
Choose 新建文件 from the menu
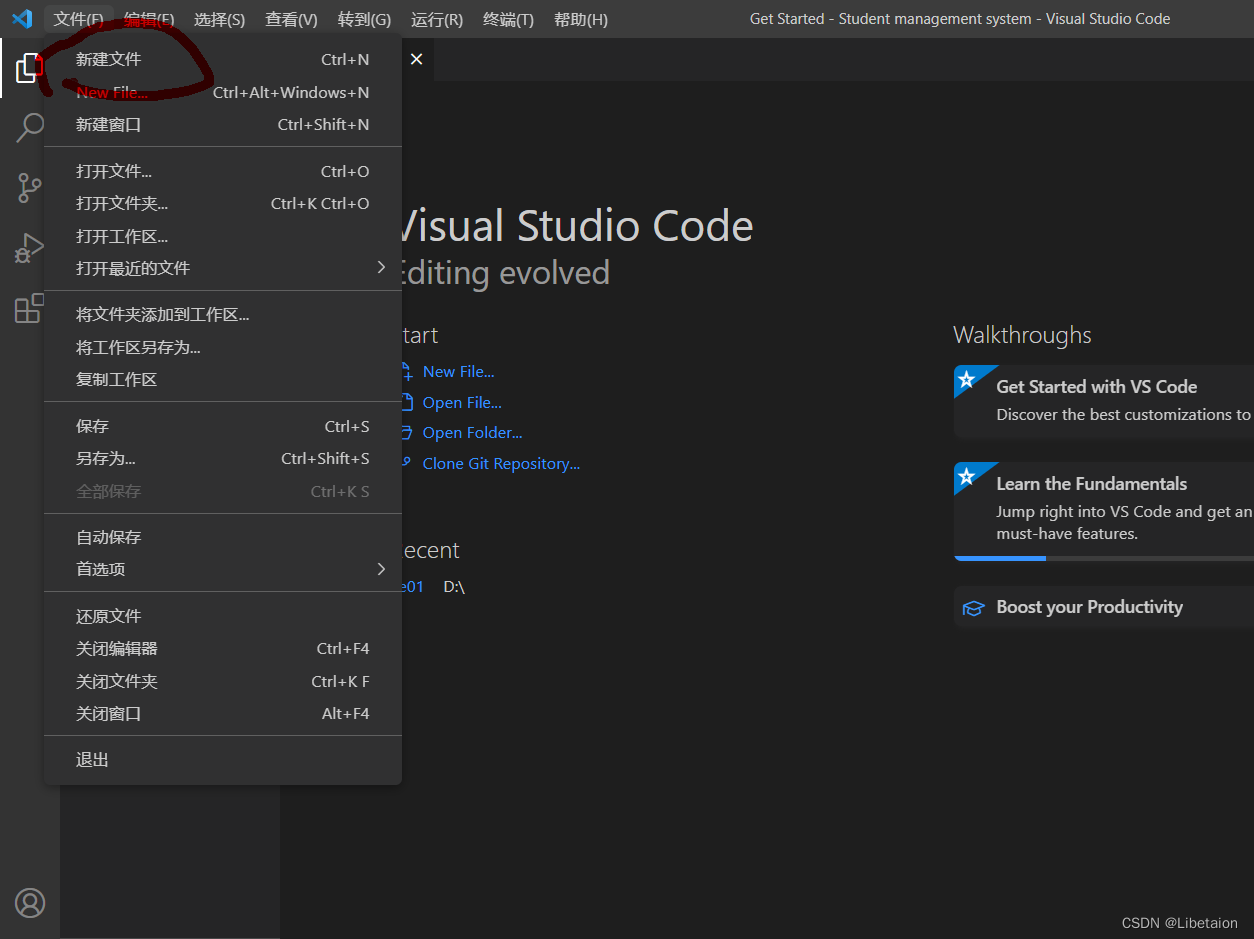[223, 59]
